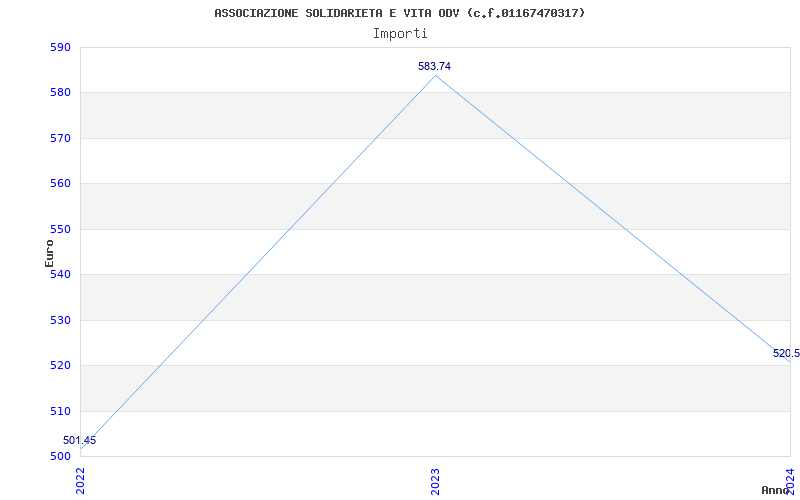Click the 2024 x-axis label
Screen dimensions: 800x500
tap(790, 481)
